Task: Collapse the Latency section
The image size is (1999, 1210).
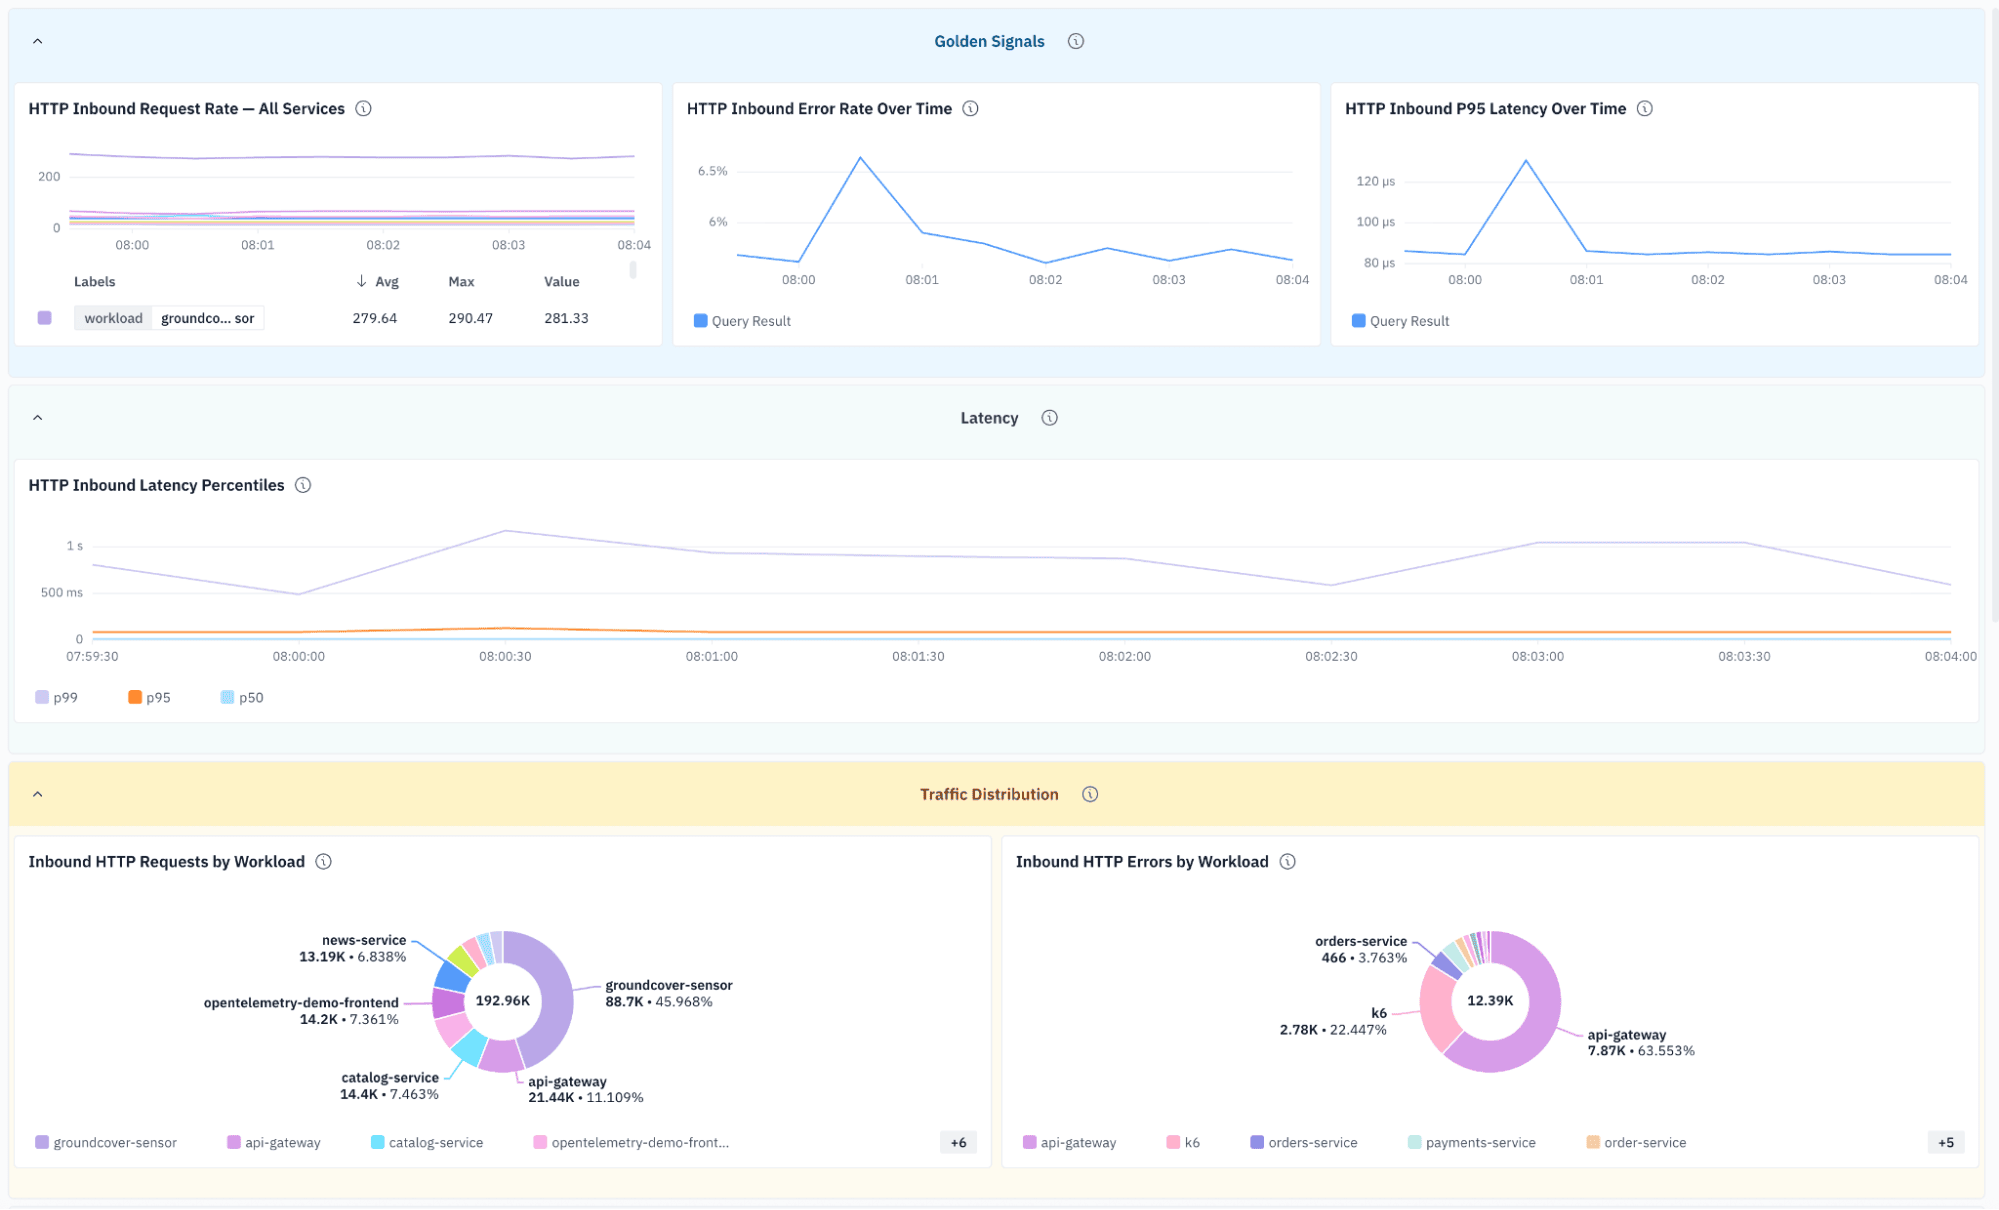Action: coord(38,418)
